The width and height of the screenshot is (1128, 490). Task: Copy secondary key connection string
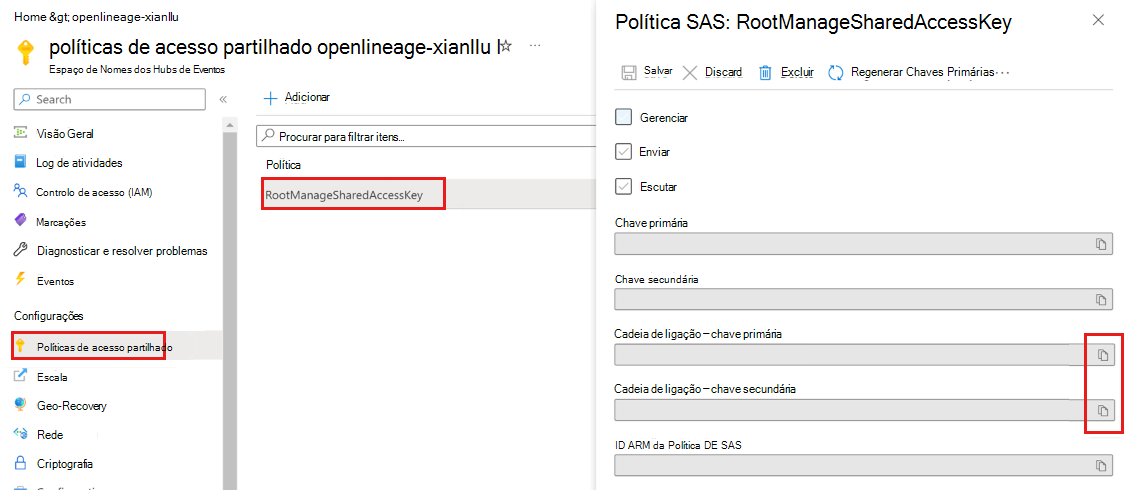click(1102, 410)
